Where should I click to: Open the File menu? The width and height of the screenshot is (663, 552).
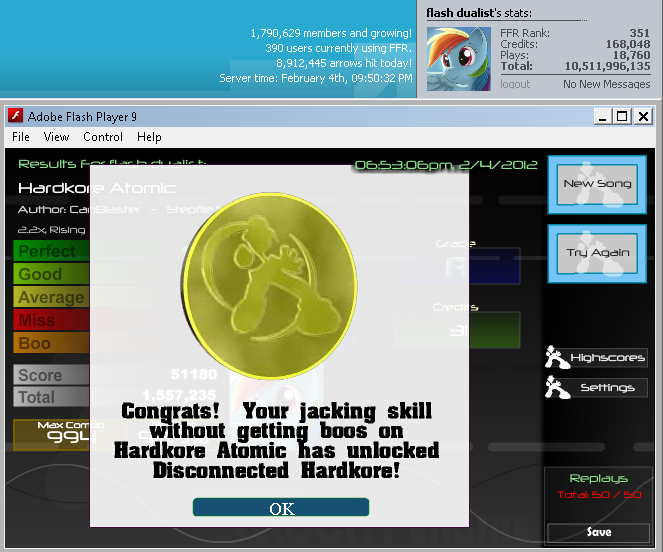tap(21, 137)
